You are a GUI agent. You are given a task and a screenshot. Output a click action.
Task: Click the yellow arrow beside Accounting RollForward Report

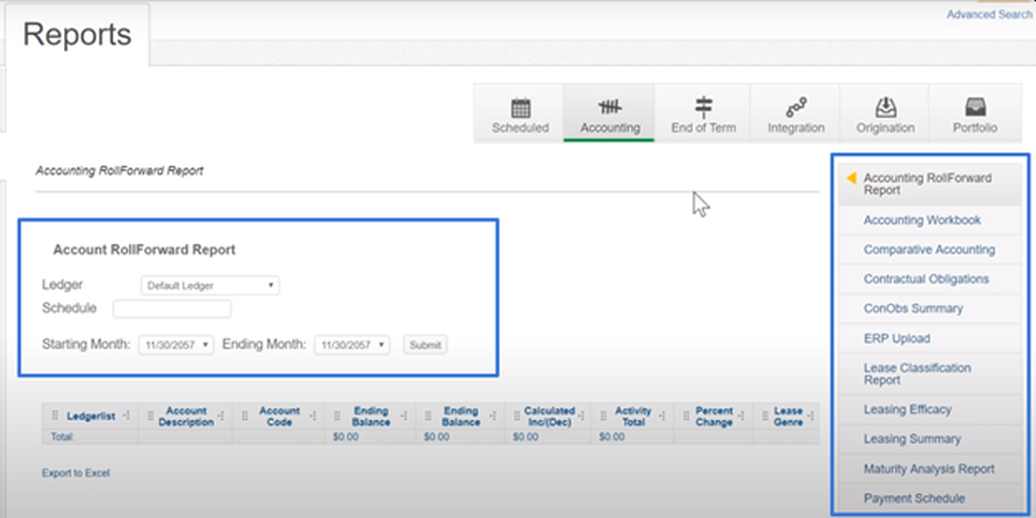pos(851,178)
